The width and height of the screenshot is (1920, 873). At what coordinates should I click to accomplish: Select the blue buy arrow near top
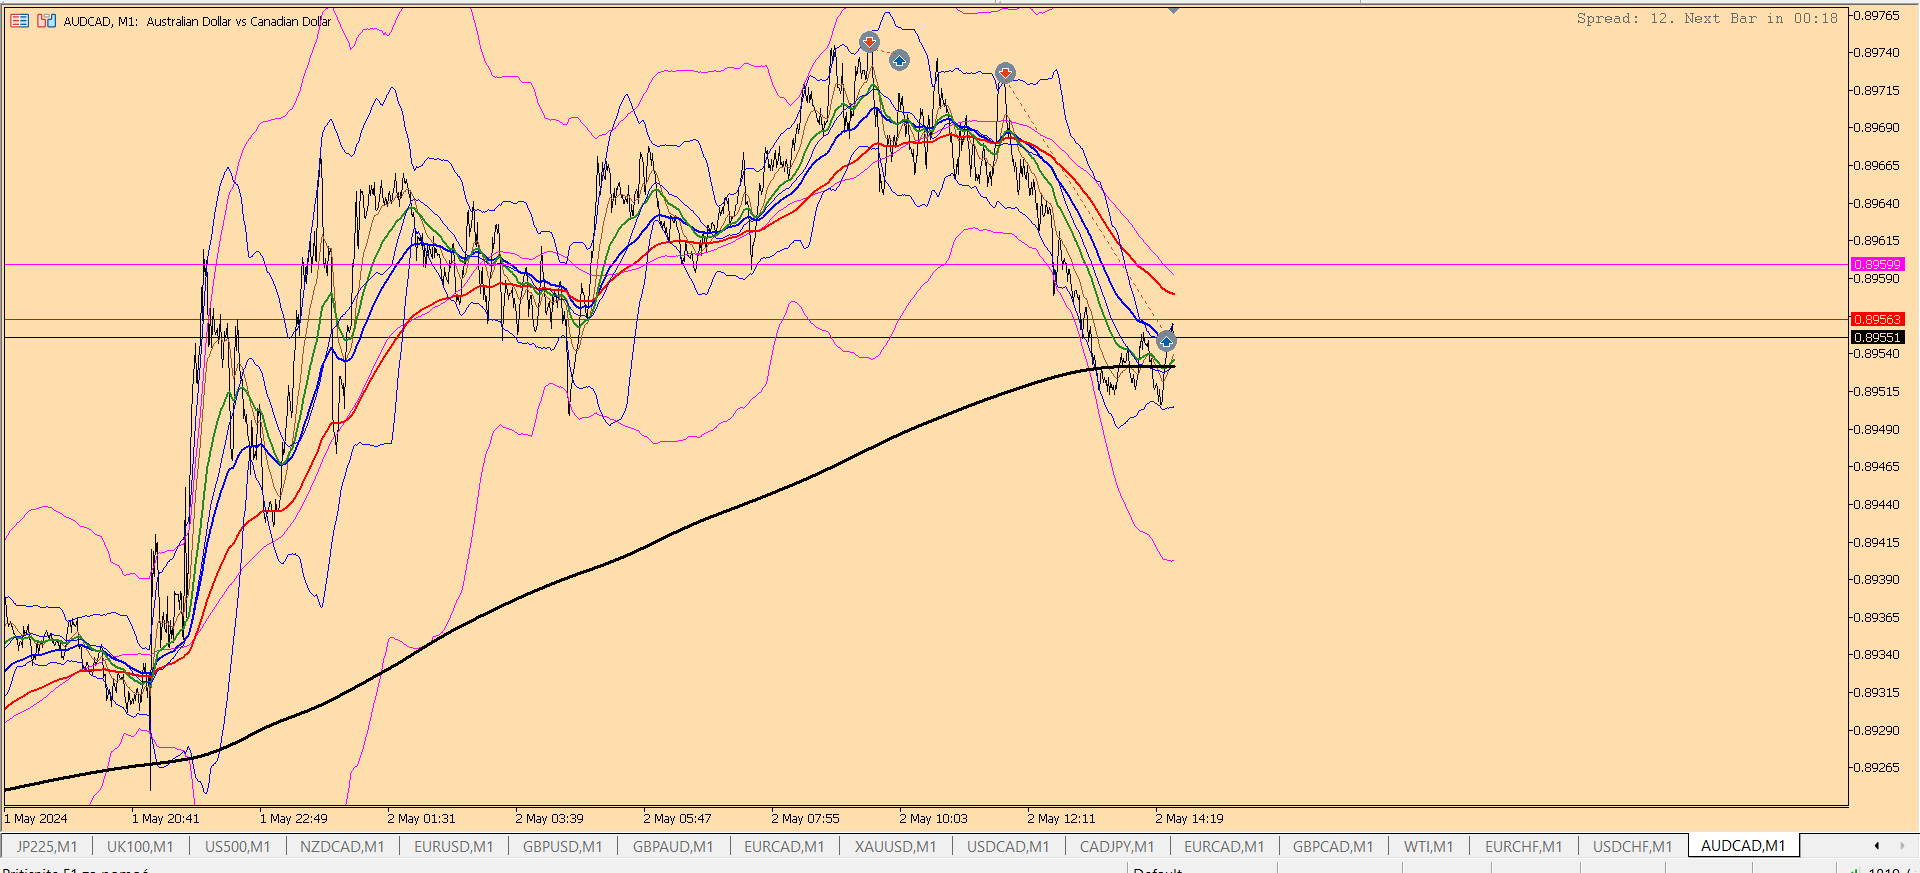pyautogui.click(x=899, y=61)
